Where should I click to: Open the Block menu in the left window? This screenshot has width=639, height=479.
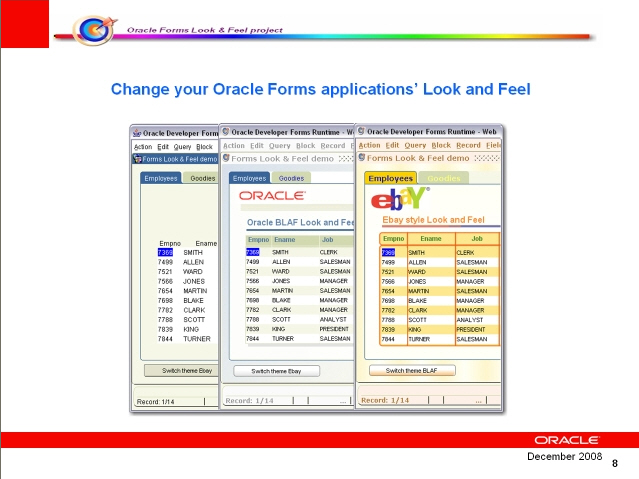(204, 147)
